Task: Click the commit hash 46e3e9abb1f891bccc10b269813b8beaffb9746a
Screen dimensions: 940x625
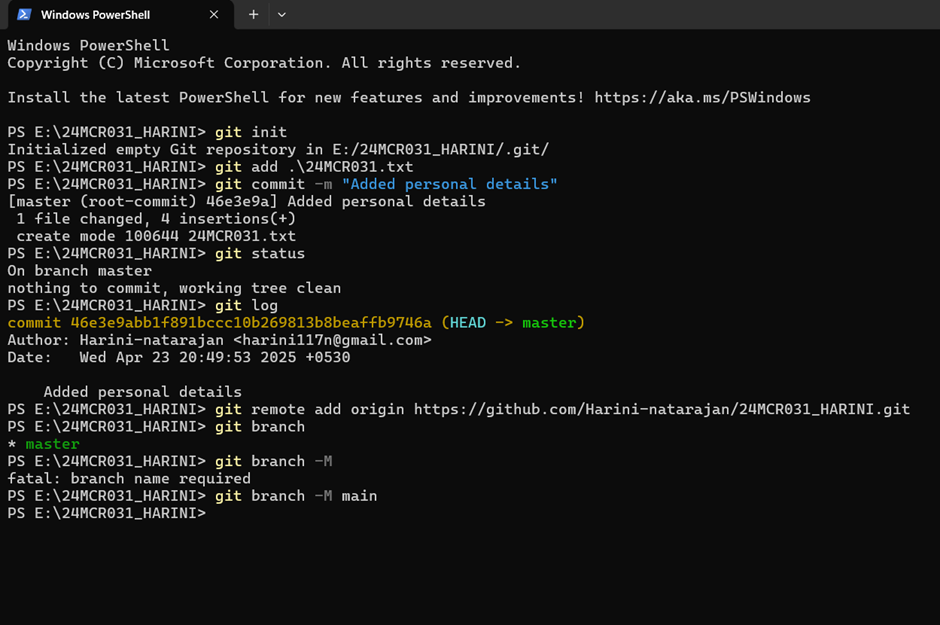Action: click(x=251, y=322)
